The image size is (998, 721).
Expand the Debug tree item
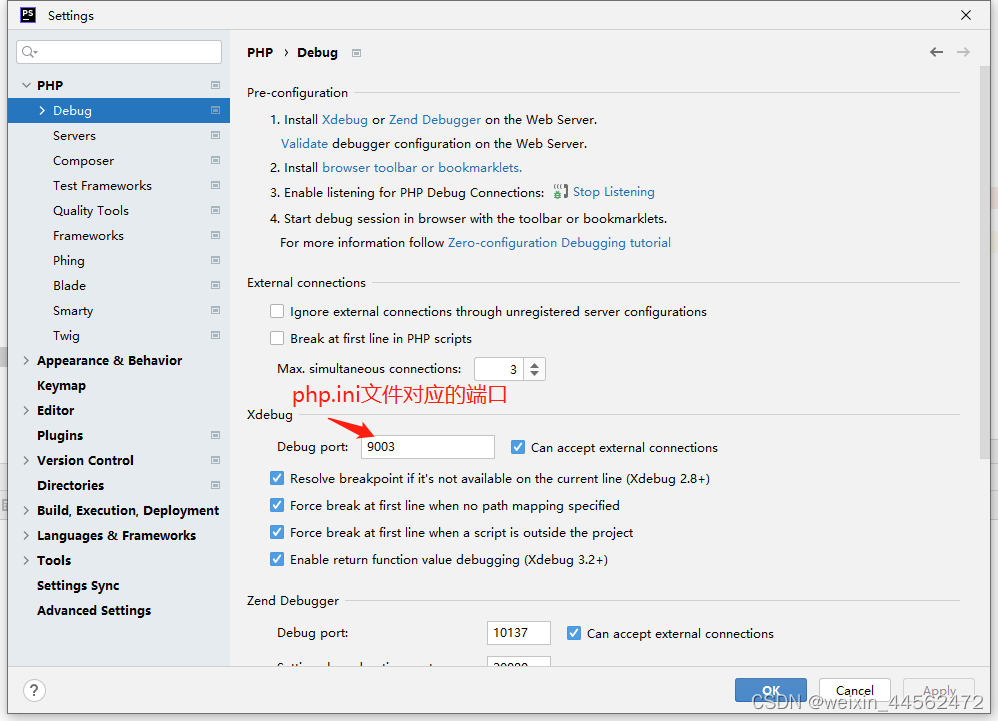tap(43, 110)
